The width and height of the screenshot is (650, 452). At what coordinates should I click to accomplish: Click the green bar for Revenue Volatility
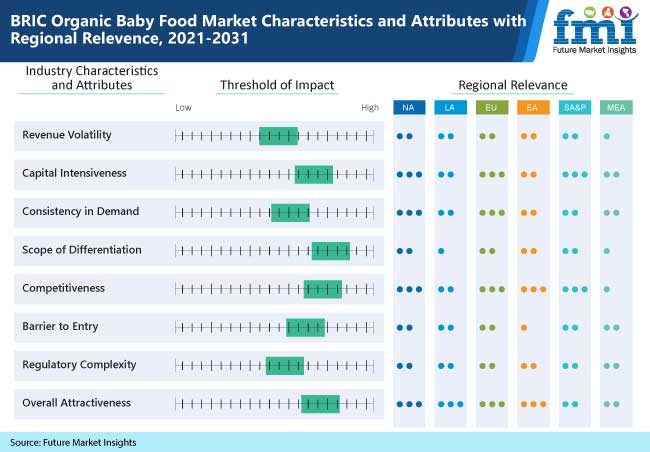click(279, 136)
